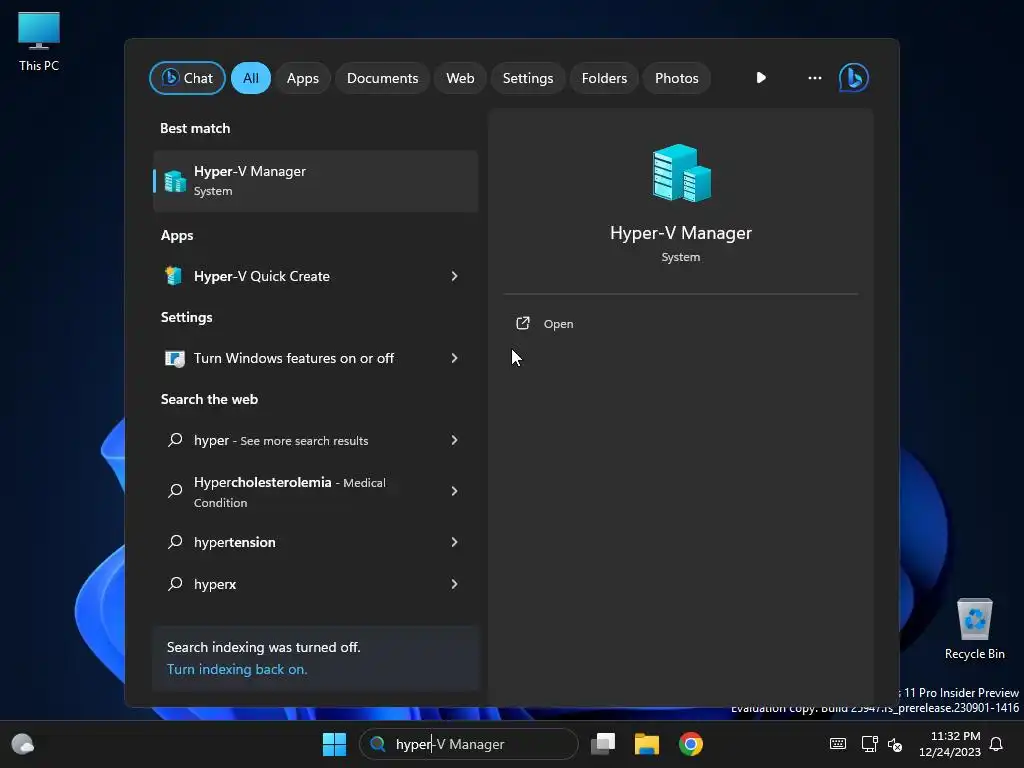This screenshot has height=768, width=1024.
Task: Click the touch keyboard tray icon
Action: click(x=838, y=744)
